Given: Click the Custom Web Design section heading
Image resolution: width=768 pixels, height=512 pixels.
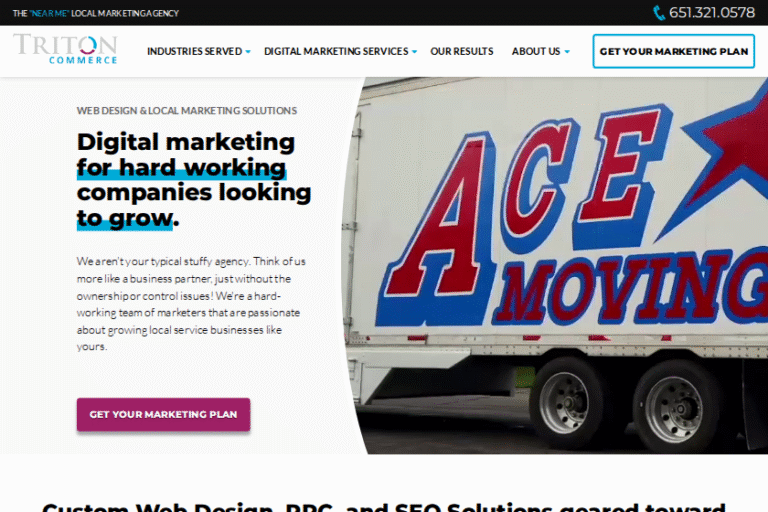Looking at the screenshot, I should [384, 507].
